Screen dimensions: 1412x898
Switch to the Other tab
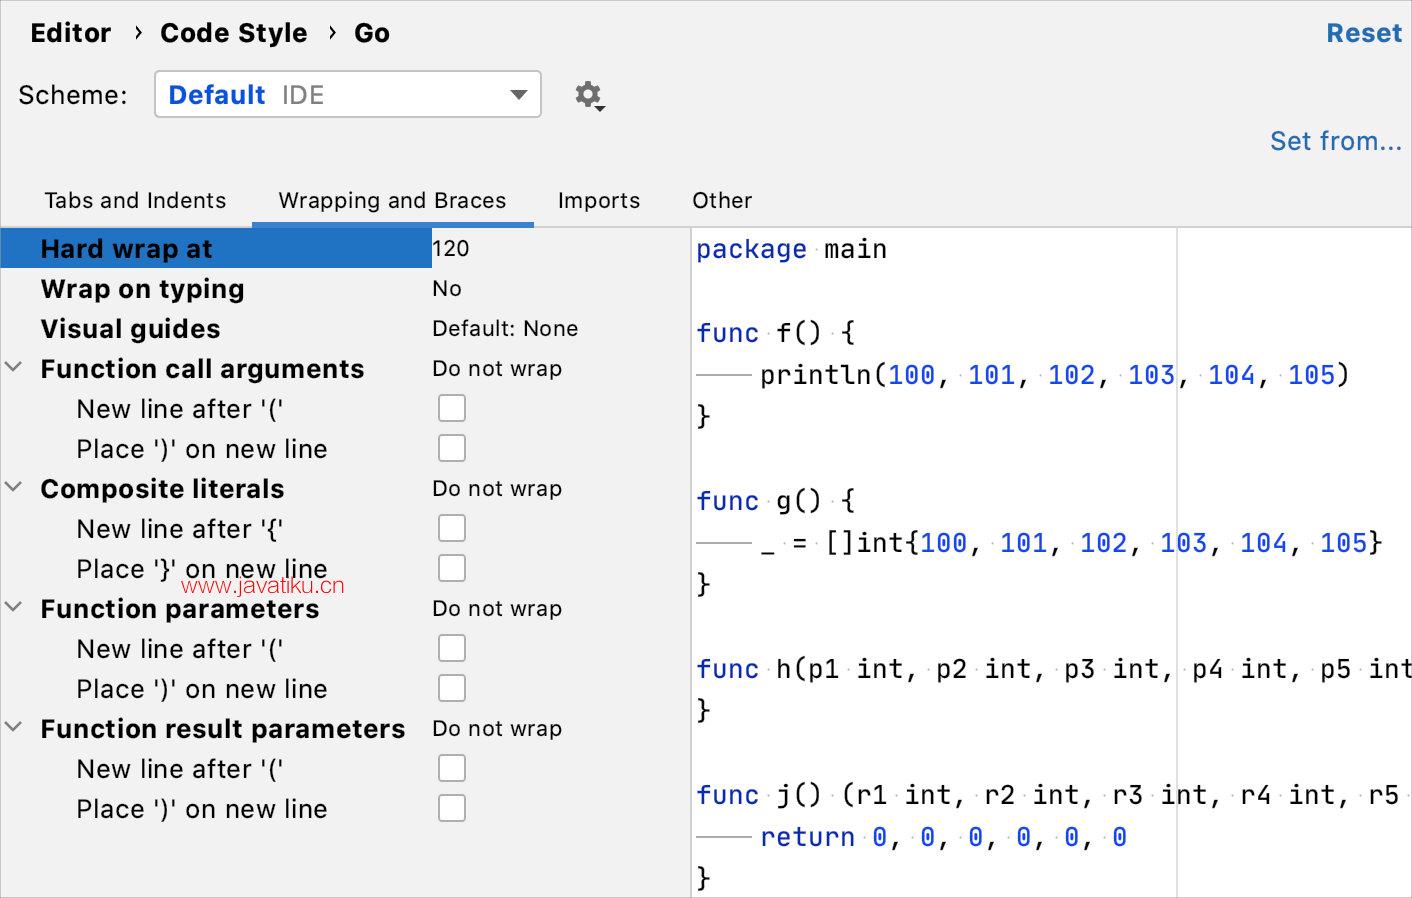pyautogui.click(x=721, y=200)
